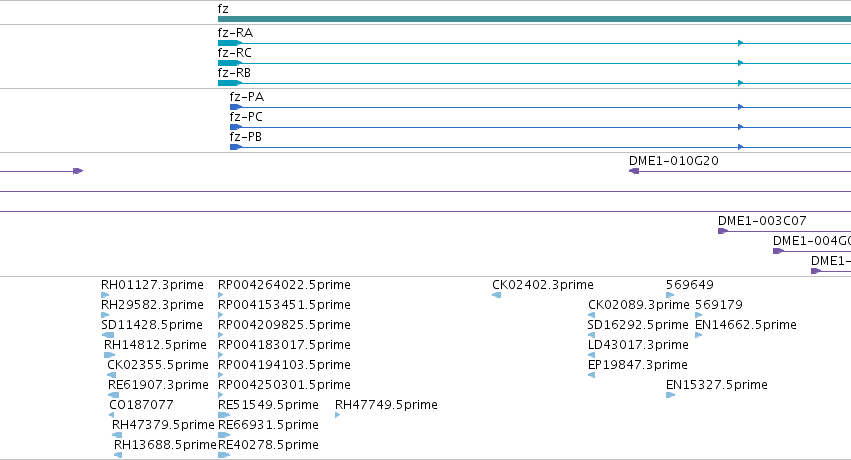The height and width of the screenshot is (460, 851).
Task: Click the EP19847.3prime EST arrow
Action: pyautogui.click(x=592, y=375)
